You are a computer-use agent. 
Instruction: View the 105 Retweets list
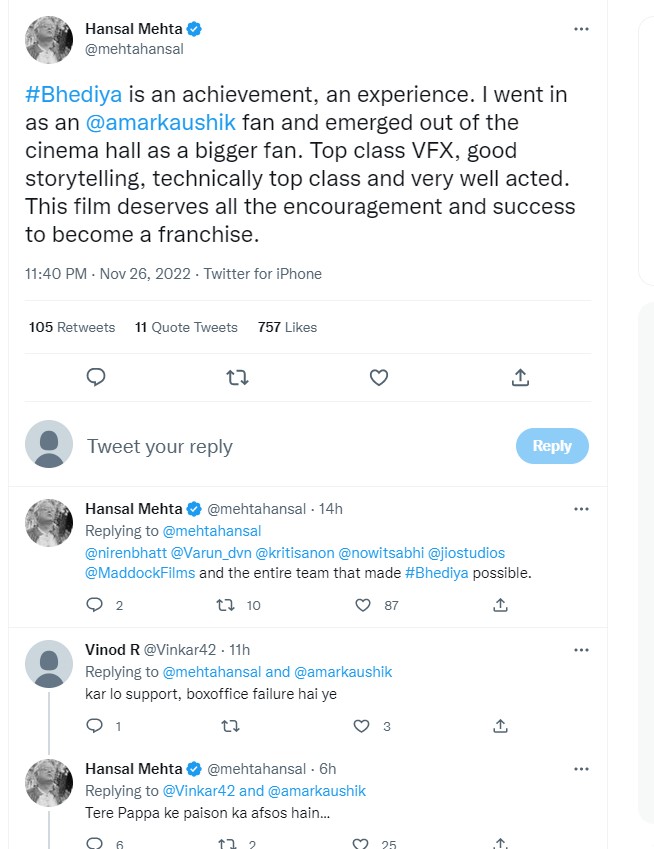coord(72,327)
